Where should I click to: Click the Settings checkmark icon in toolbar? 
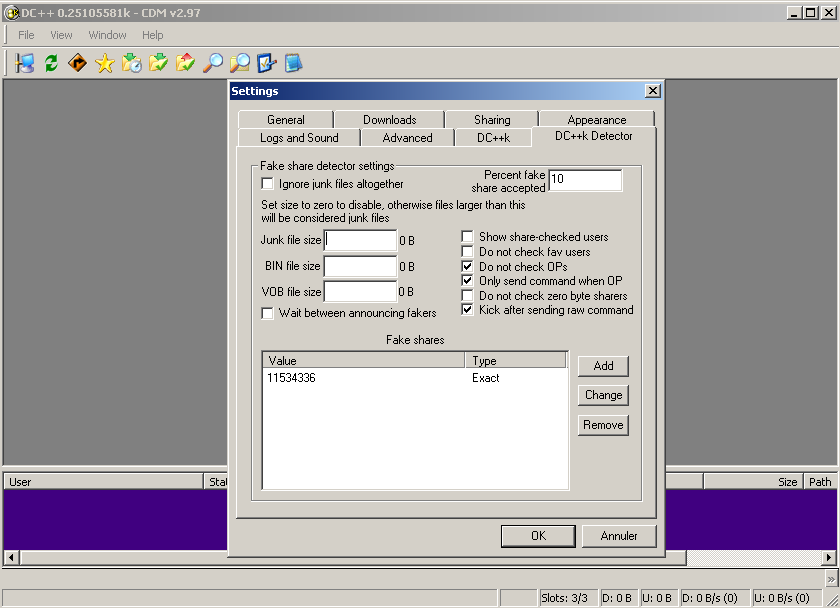coord(267,63)
